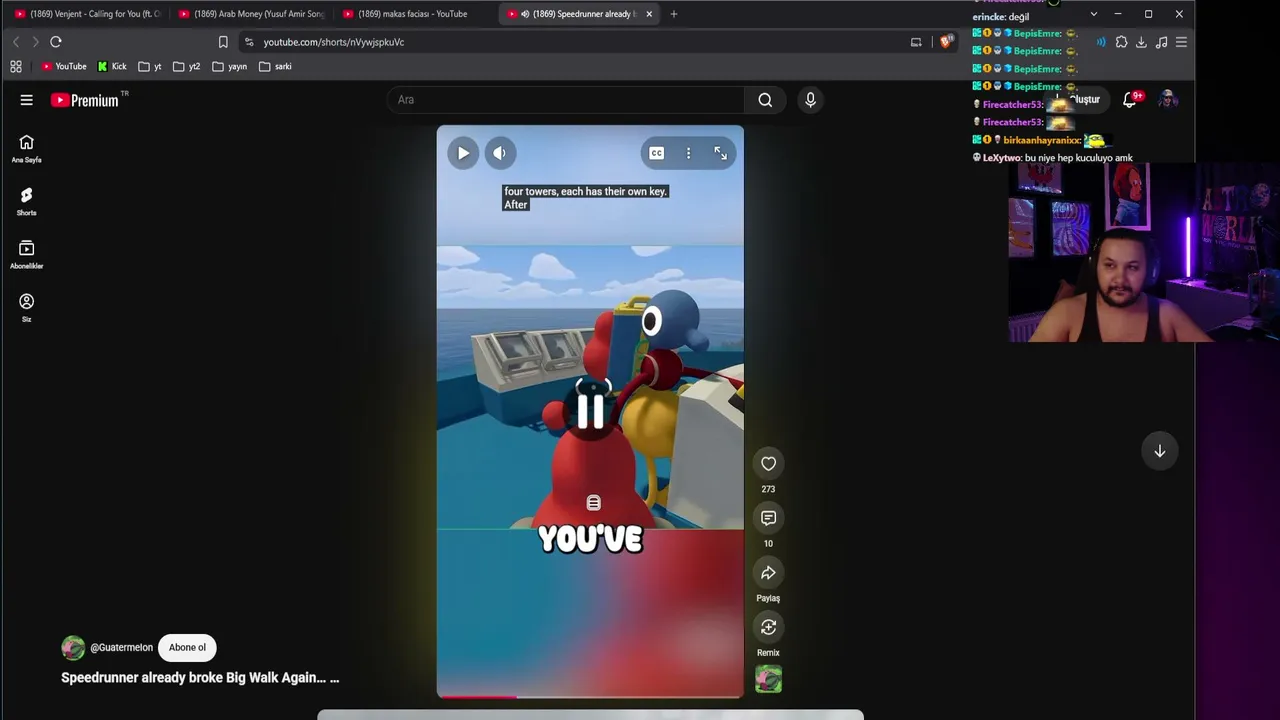Image resolution: width=1280 pixels, height=720 pixels.
Task: Open a new browser tab
Action: pos(674,14)
